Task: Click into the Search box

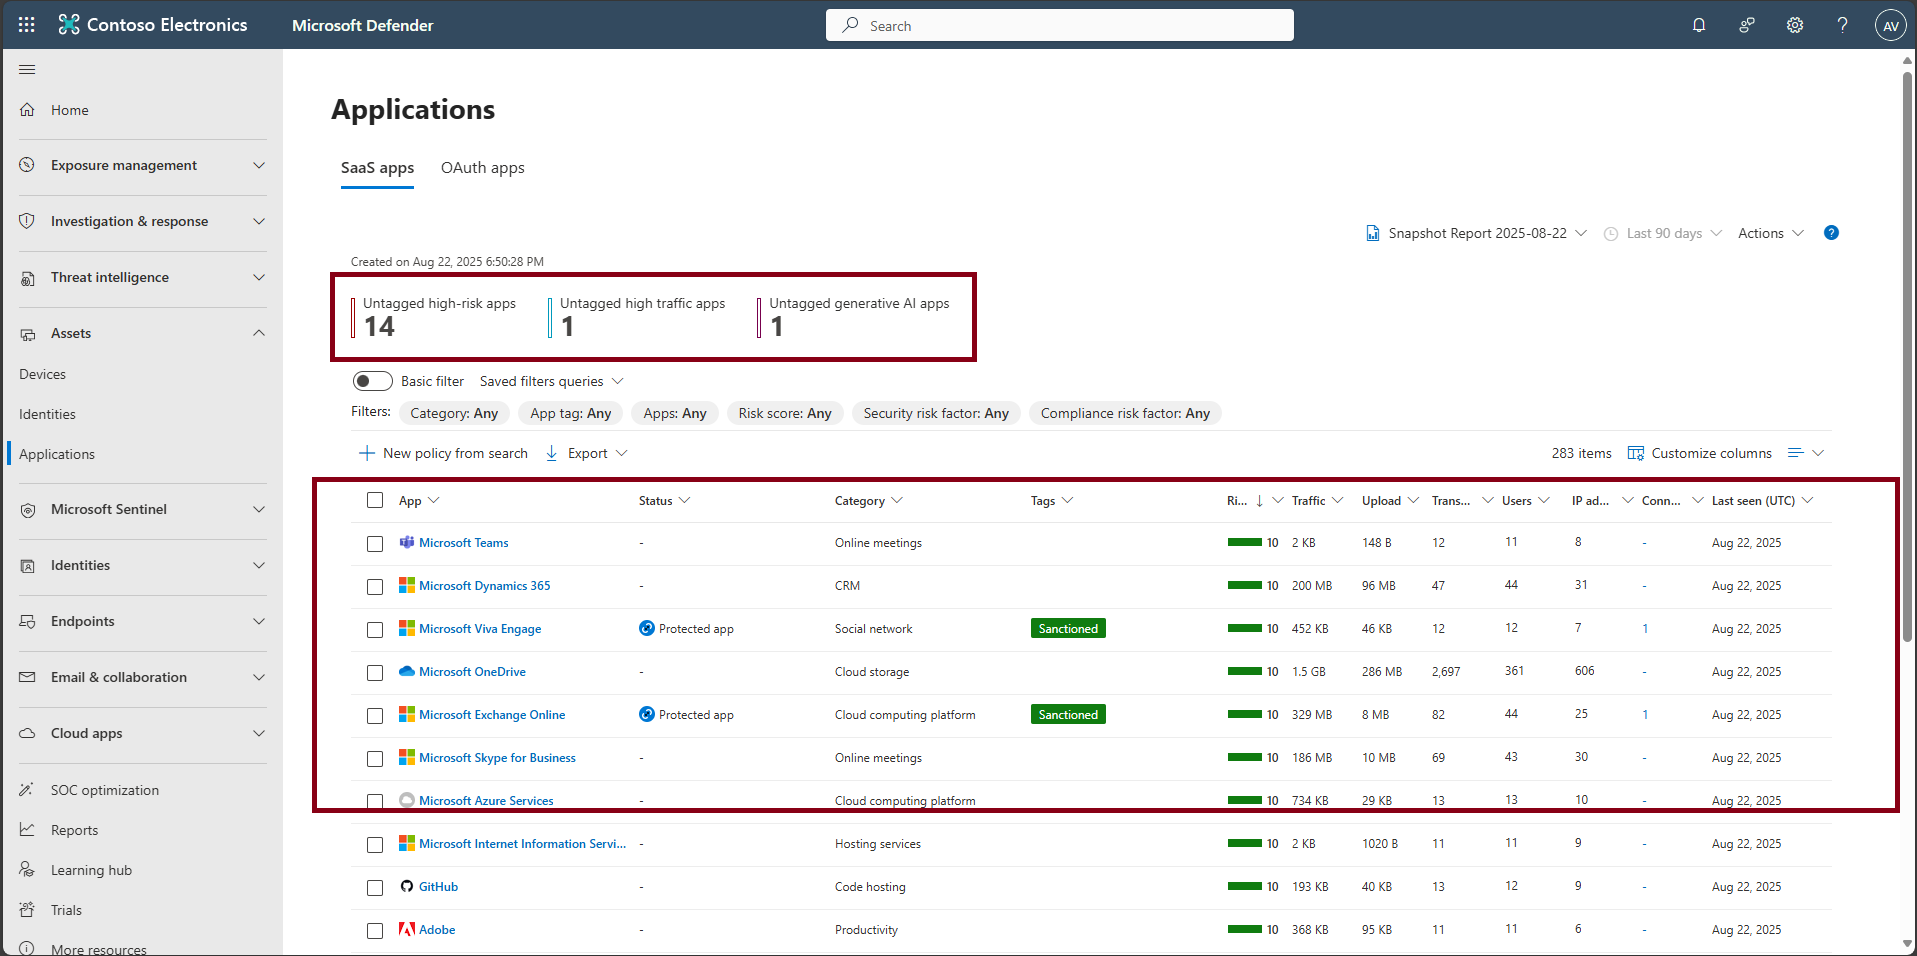Action: [1060, 25]
